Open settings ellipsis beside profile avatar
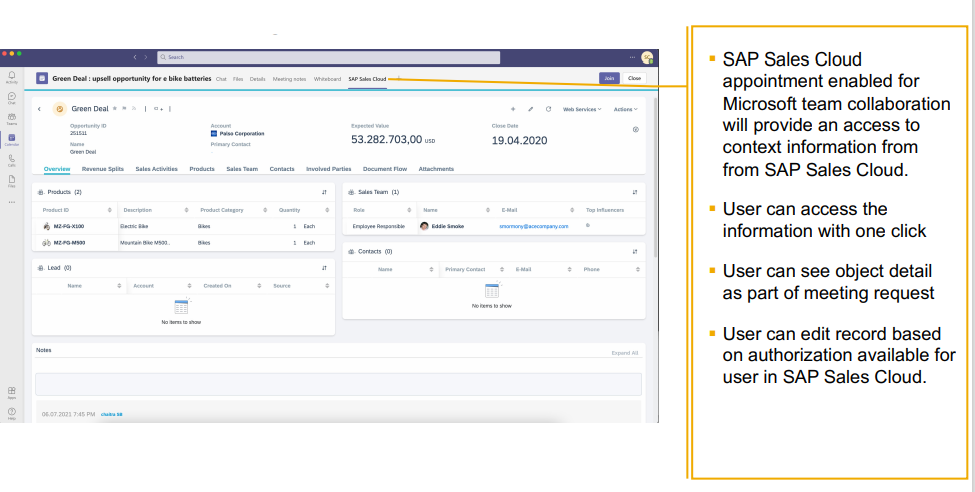The image size is (975, 492). (632, 57)
